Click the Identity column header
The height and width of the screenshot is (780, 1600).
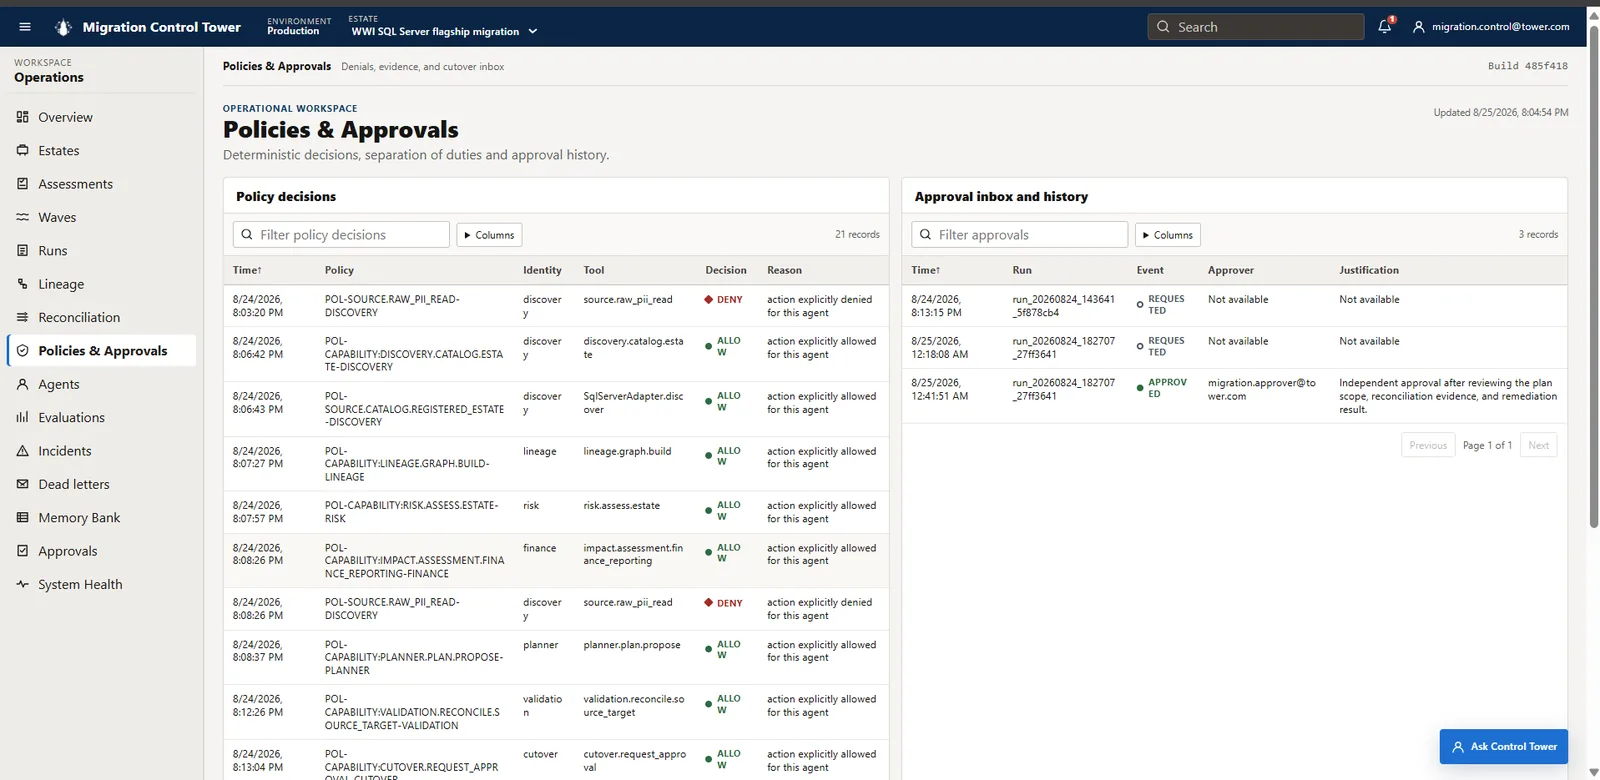(542, 270)
